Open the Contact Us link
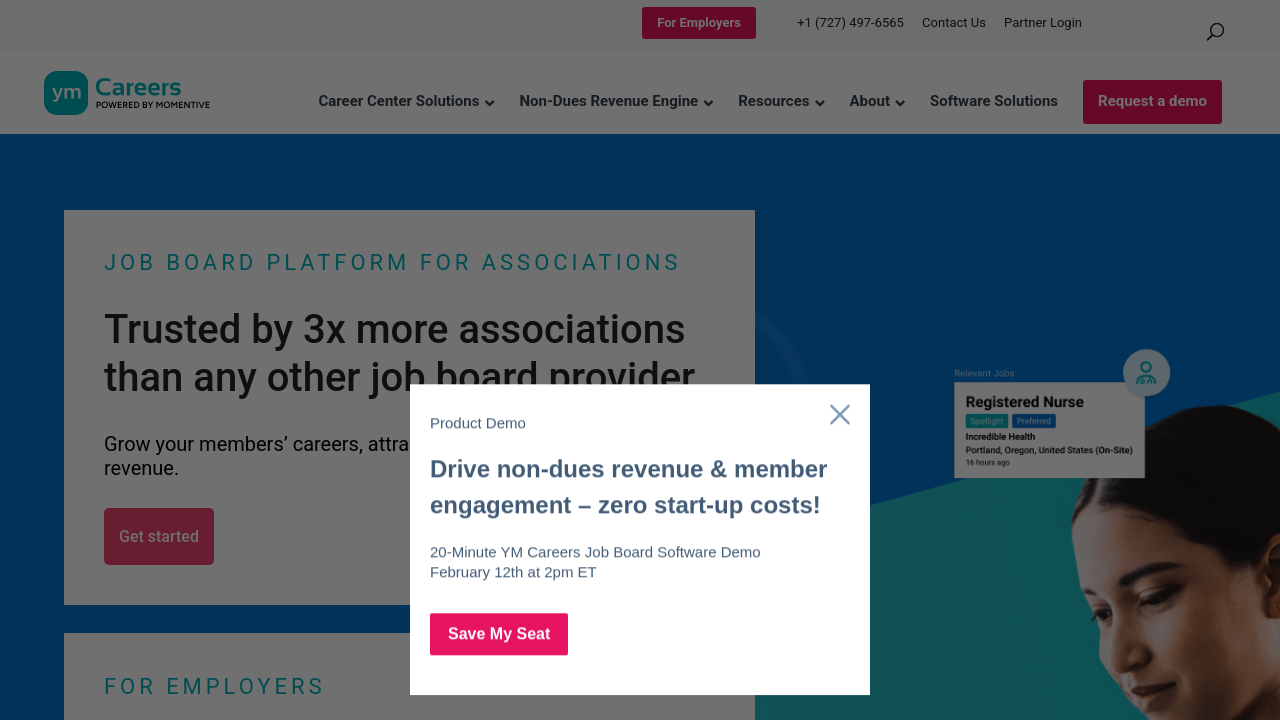Screen dimensions: 1280x720 tap(953, 23)
